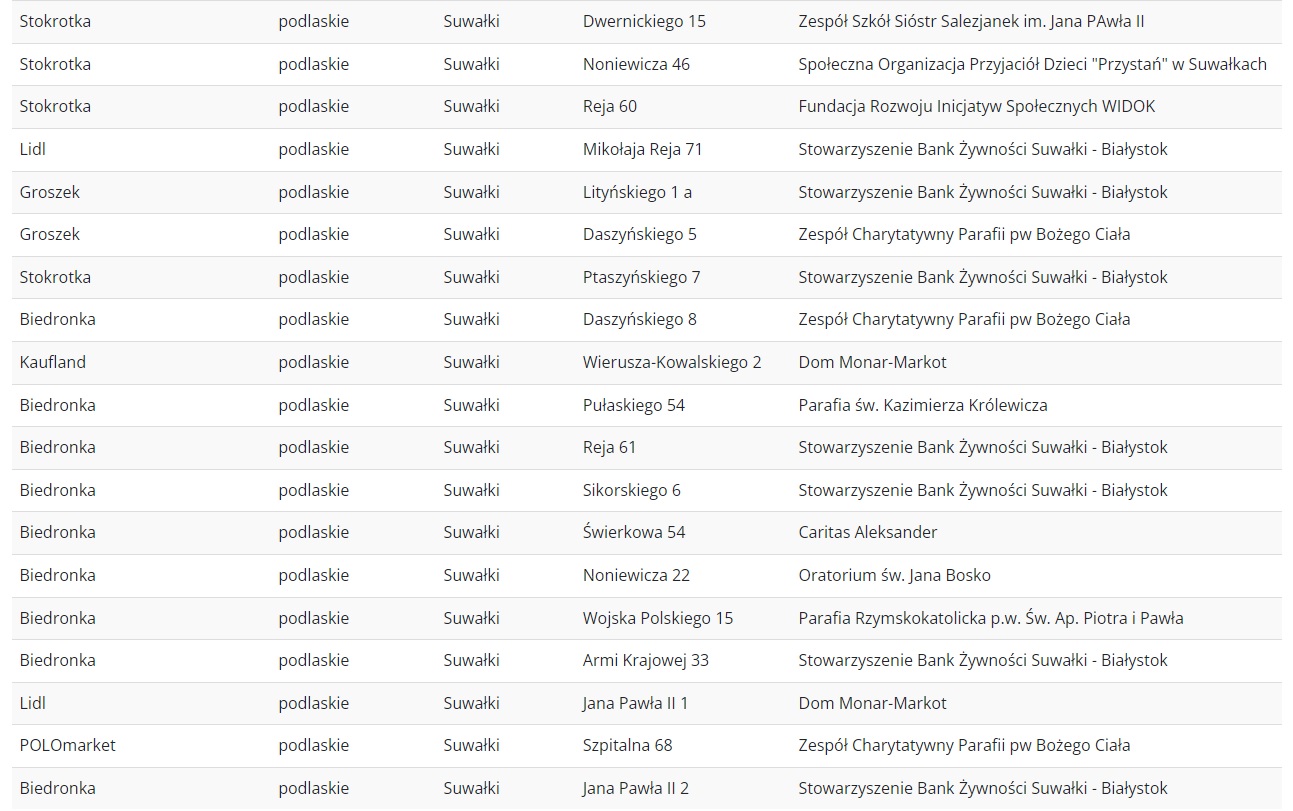Click Zespół Charytatywny in Daszyńskiego 8 row

point(964,319)
